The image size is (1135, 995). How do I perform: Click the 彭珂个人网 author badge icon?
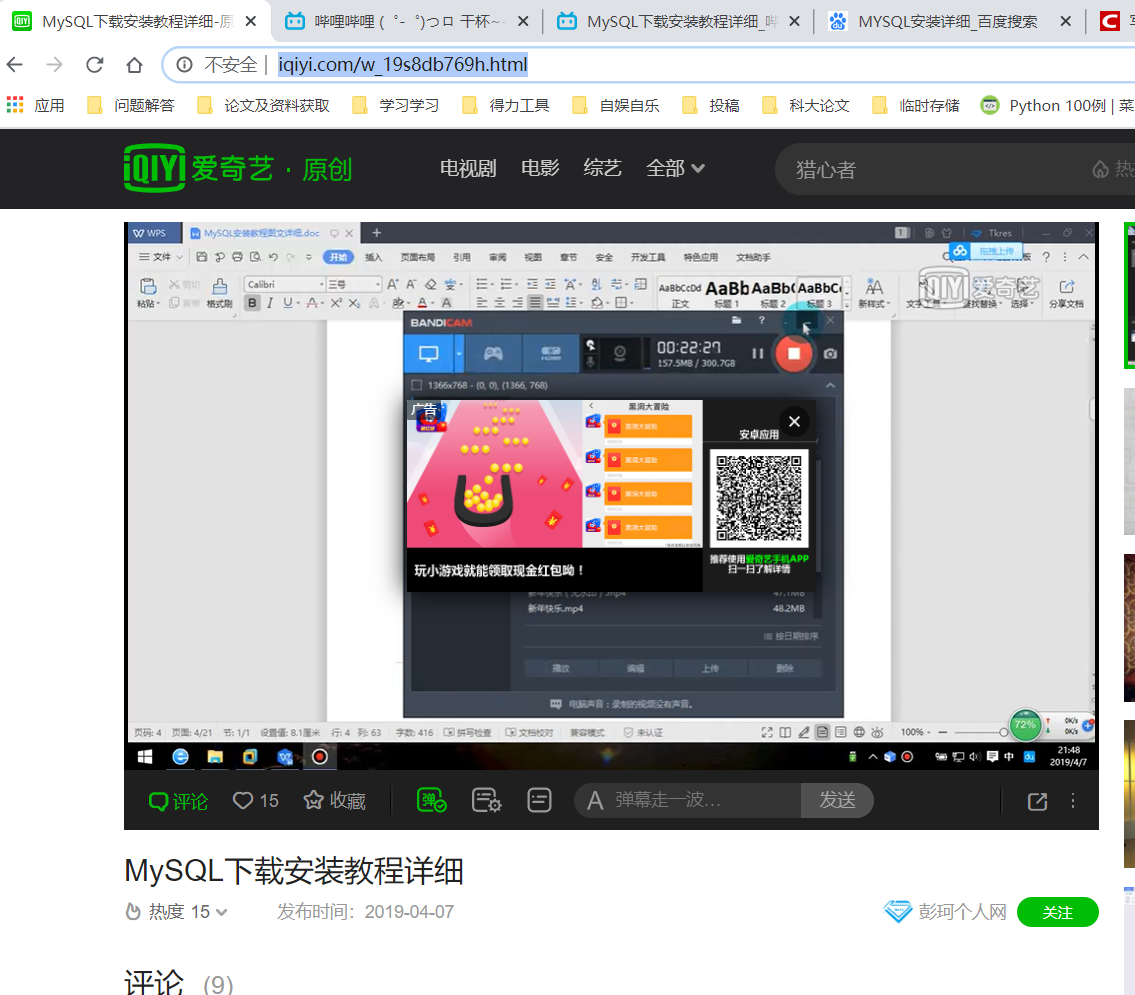(897, 911)
